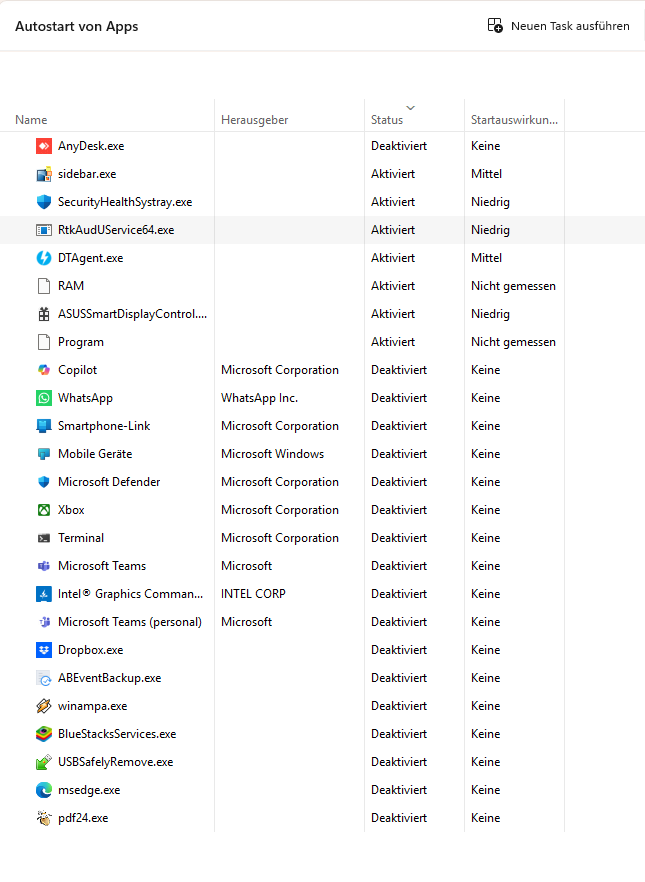Image resolution: width=645 pixels, height=882 pixels.
Task: Click the Copilot icon
Action: 44,370
